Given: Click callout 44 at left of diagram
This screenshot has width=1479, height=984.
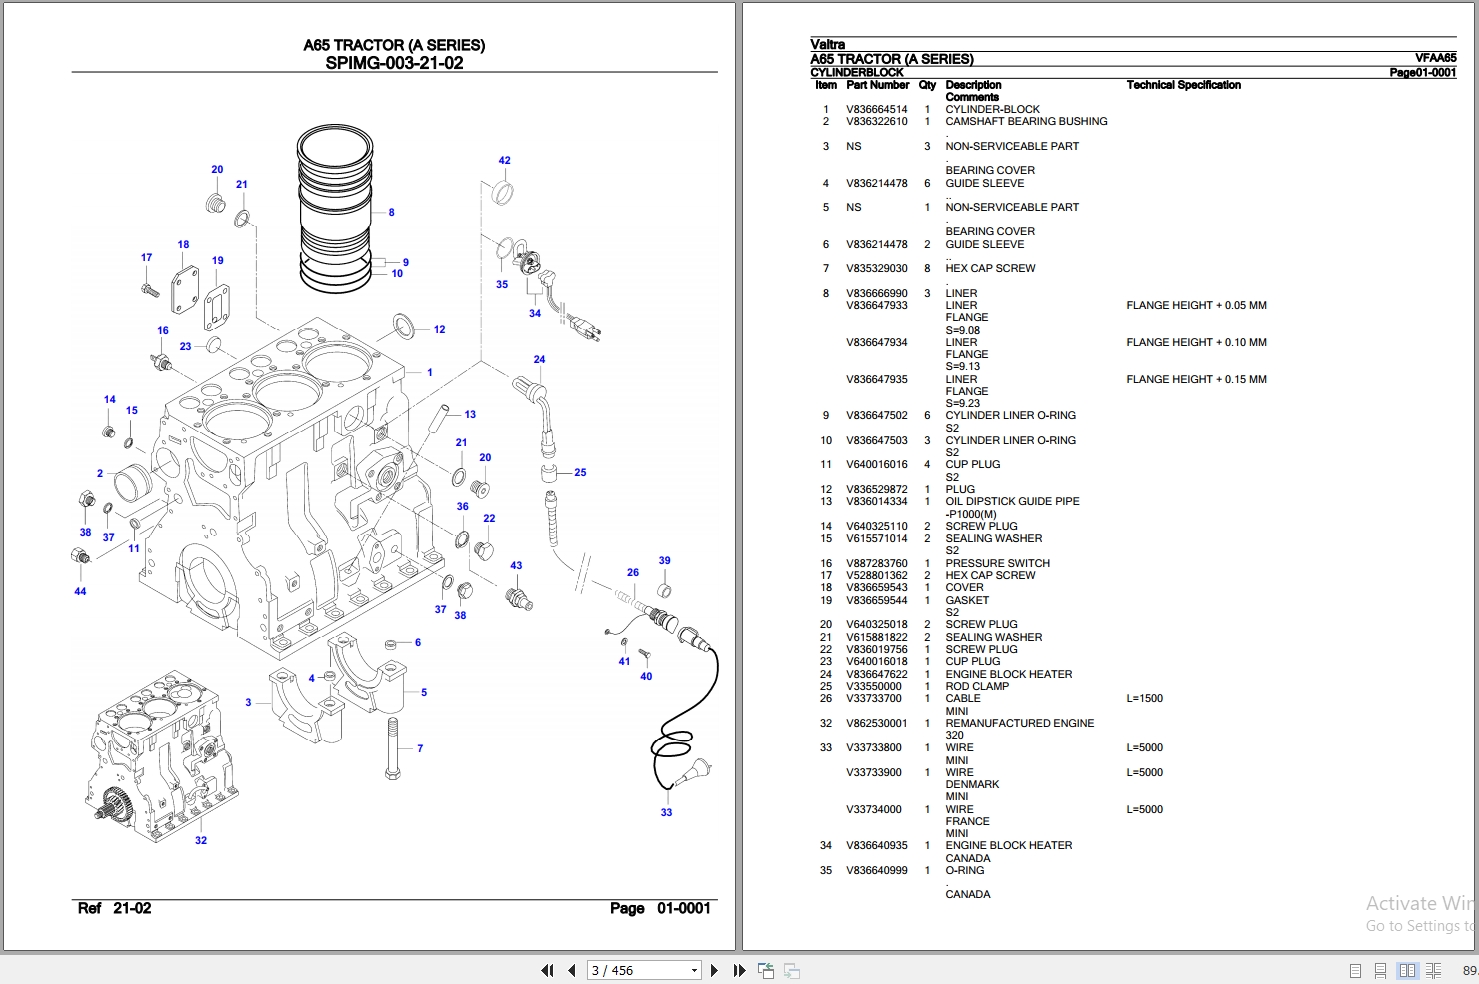Looking at the screenshot, I should pyautogui.click(x=80, y=591).
